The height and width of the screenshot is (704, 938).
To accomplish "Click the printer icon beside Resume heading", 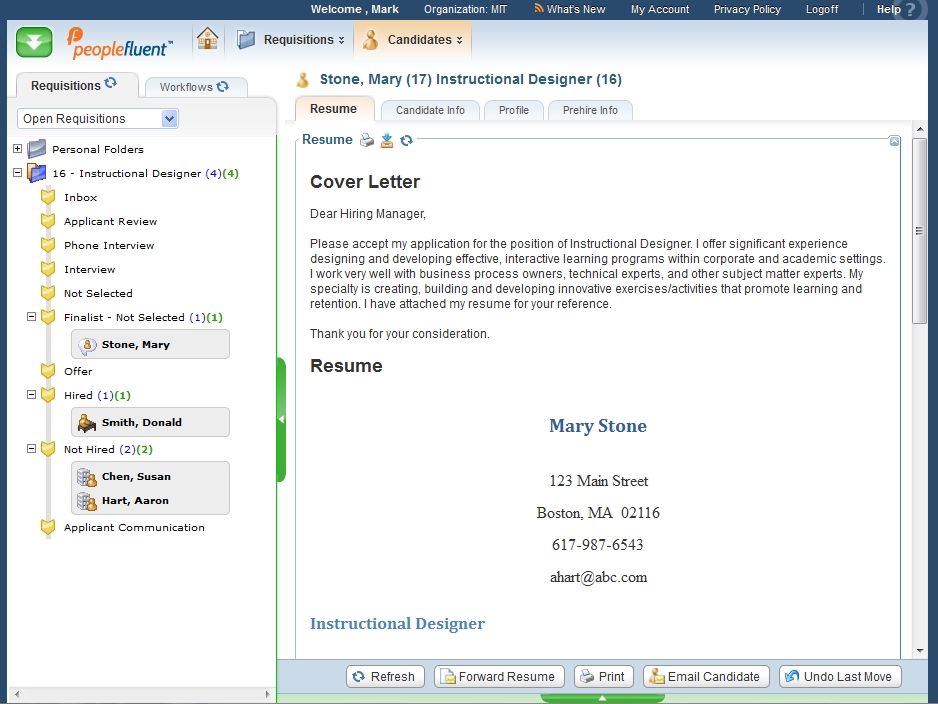I will click(367, 140).
